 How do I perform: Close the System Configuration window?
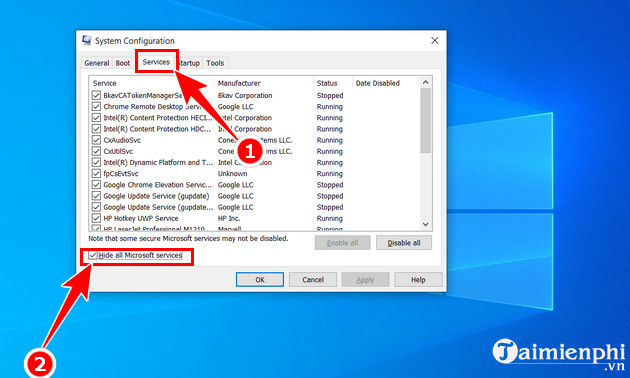tap(435, 41)
